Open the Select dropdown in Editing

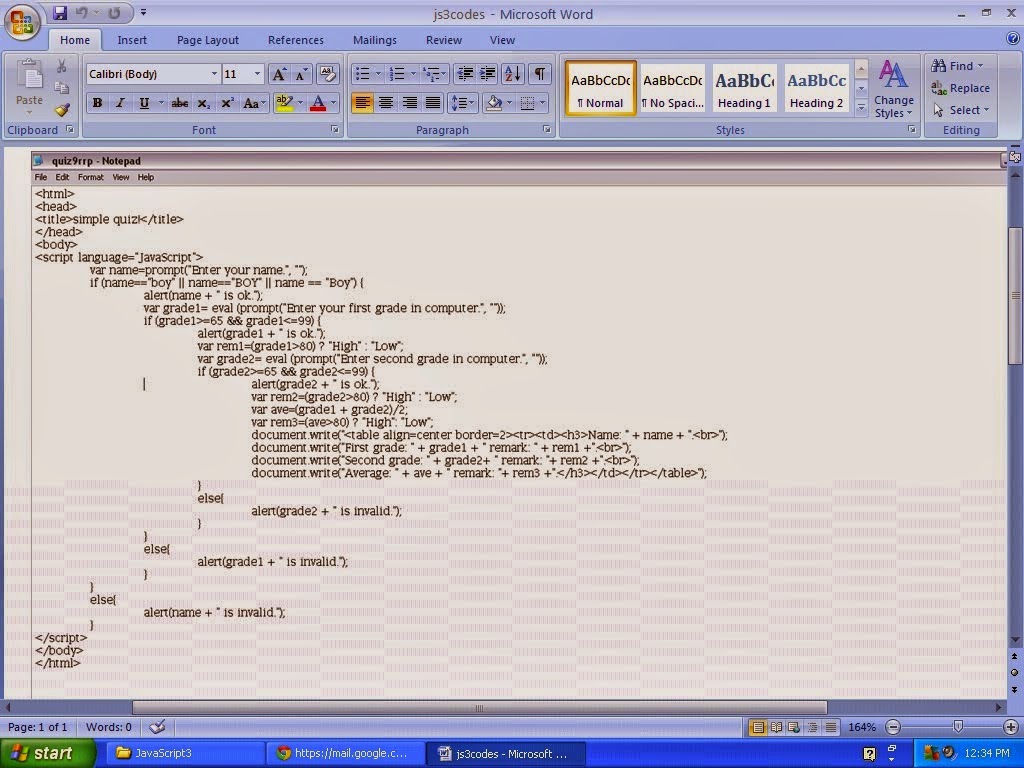961,110
